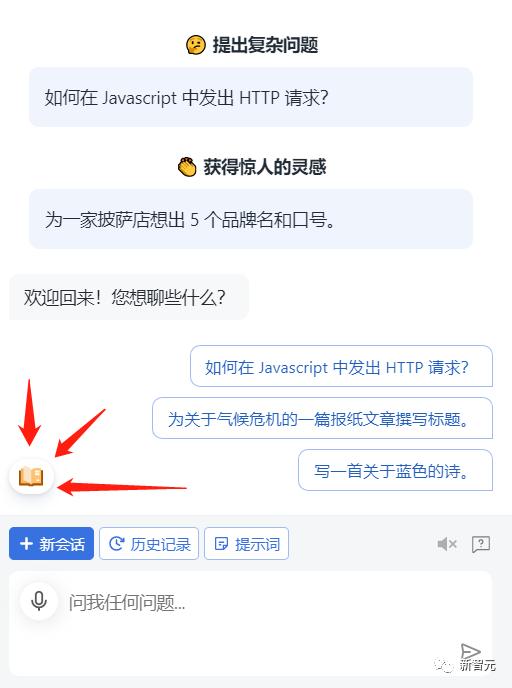
Task: Toggle the muted speaker icon
Action: click(x=447, y=544)
